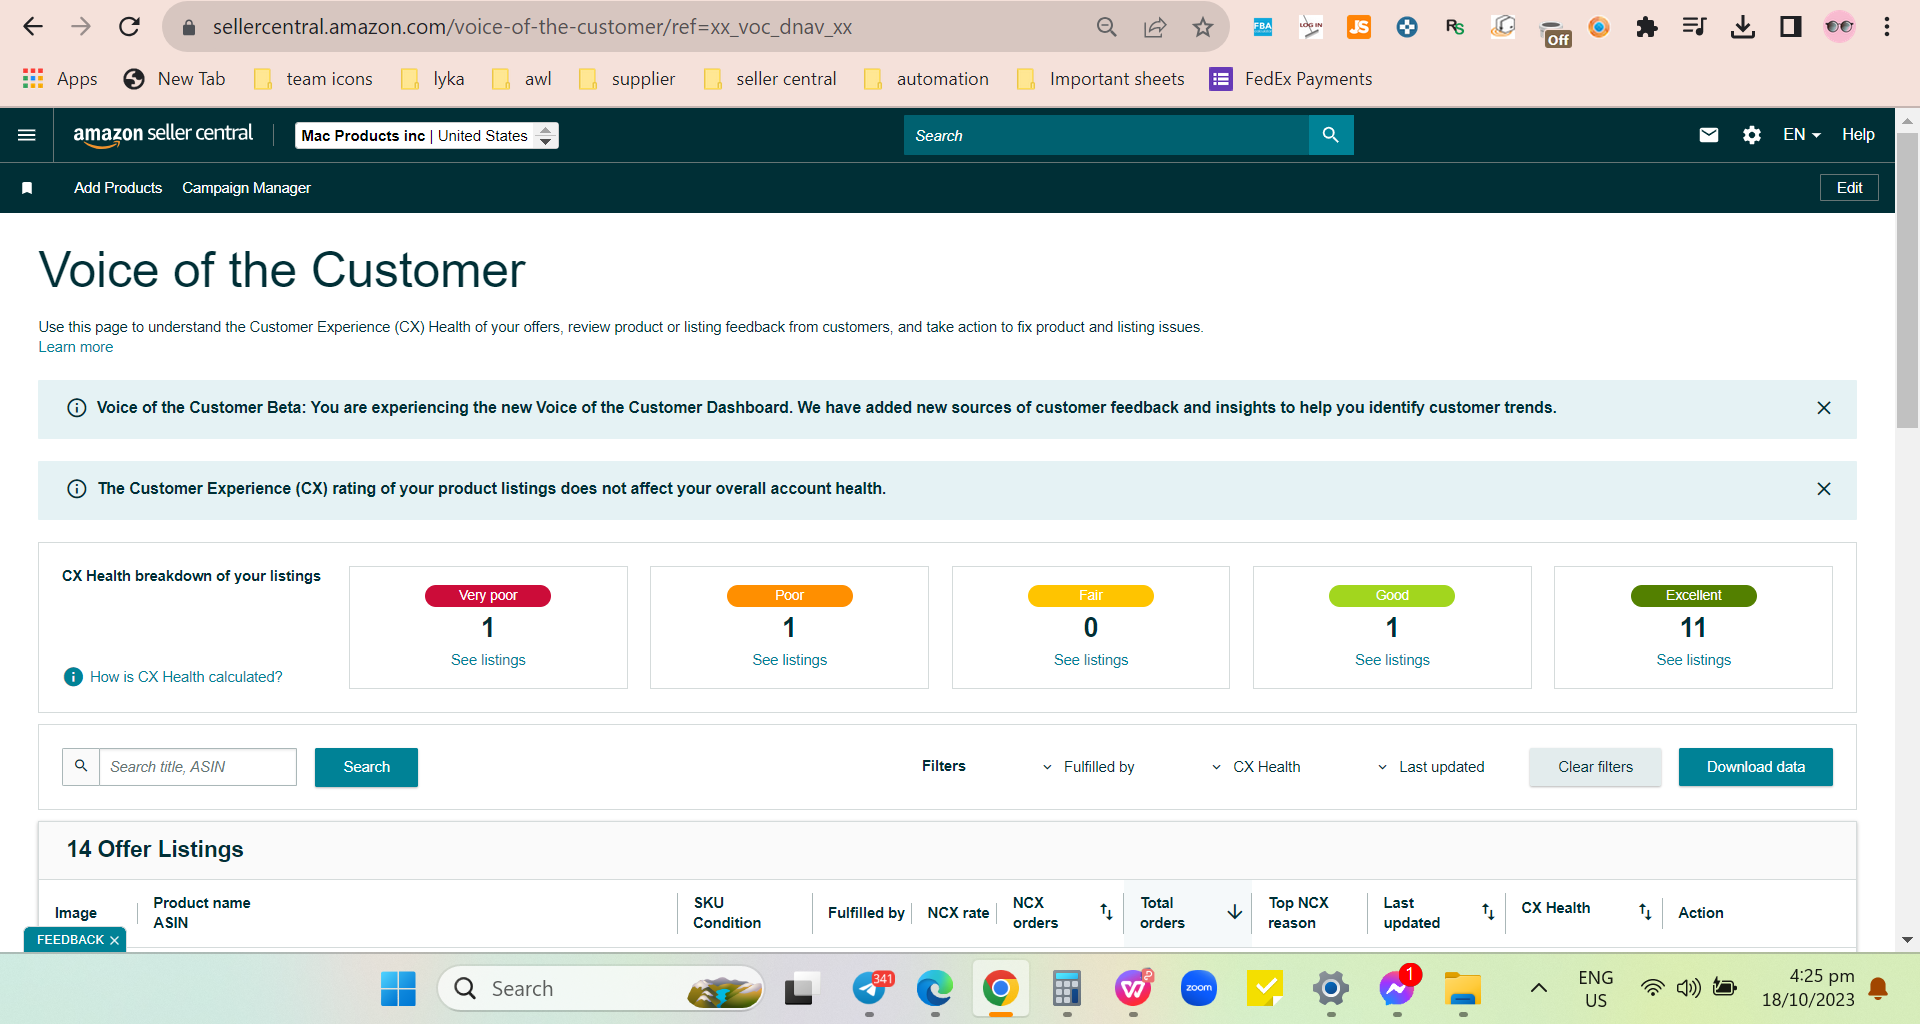
Task: Open the notification bell in taskbar
Action: click(1878, 989)
